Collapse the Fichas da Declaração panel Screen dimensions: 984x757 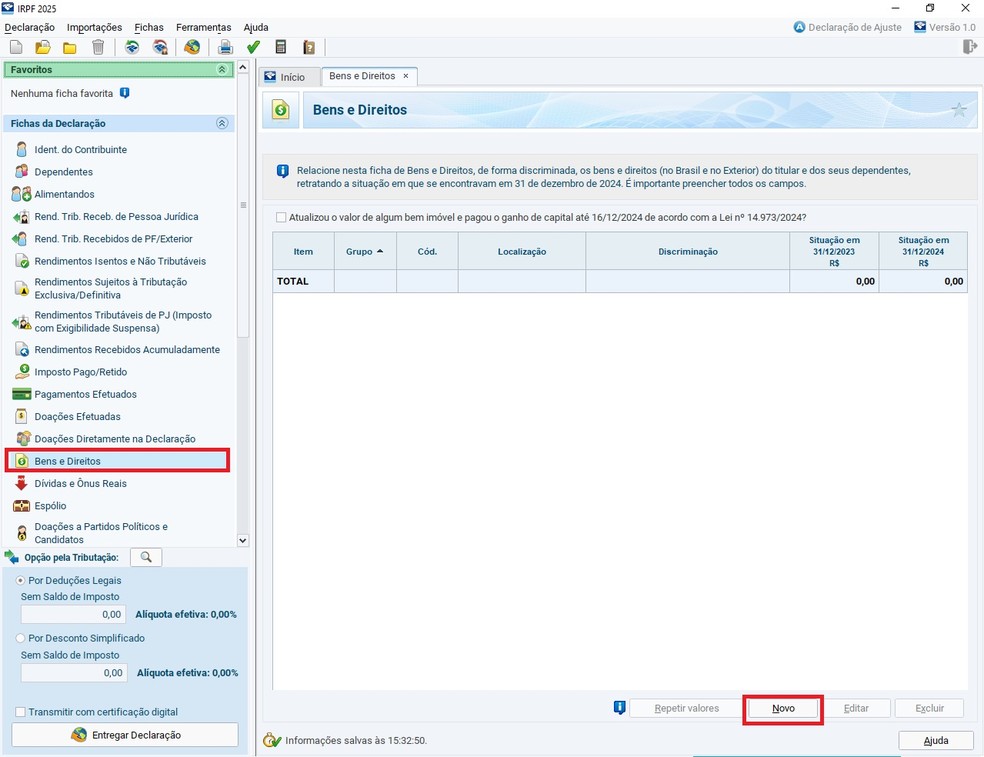222,124
